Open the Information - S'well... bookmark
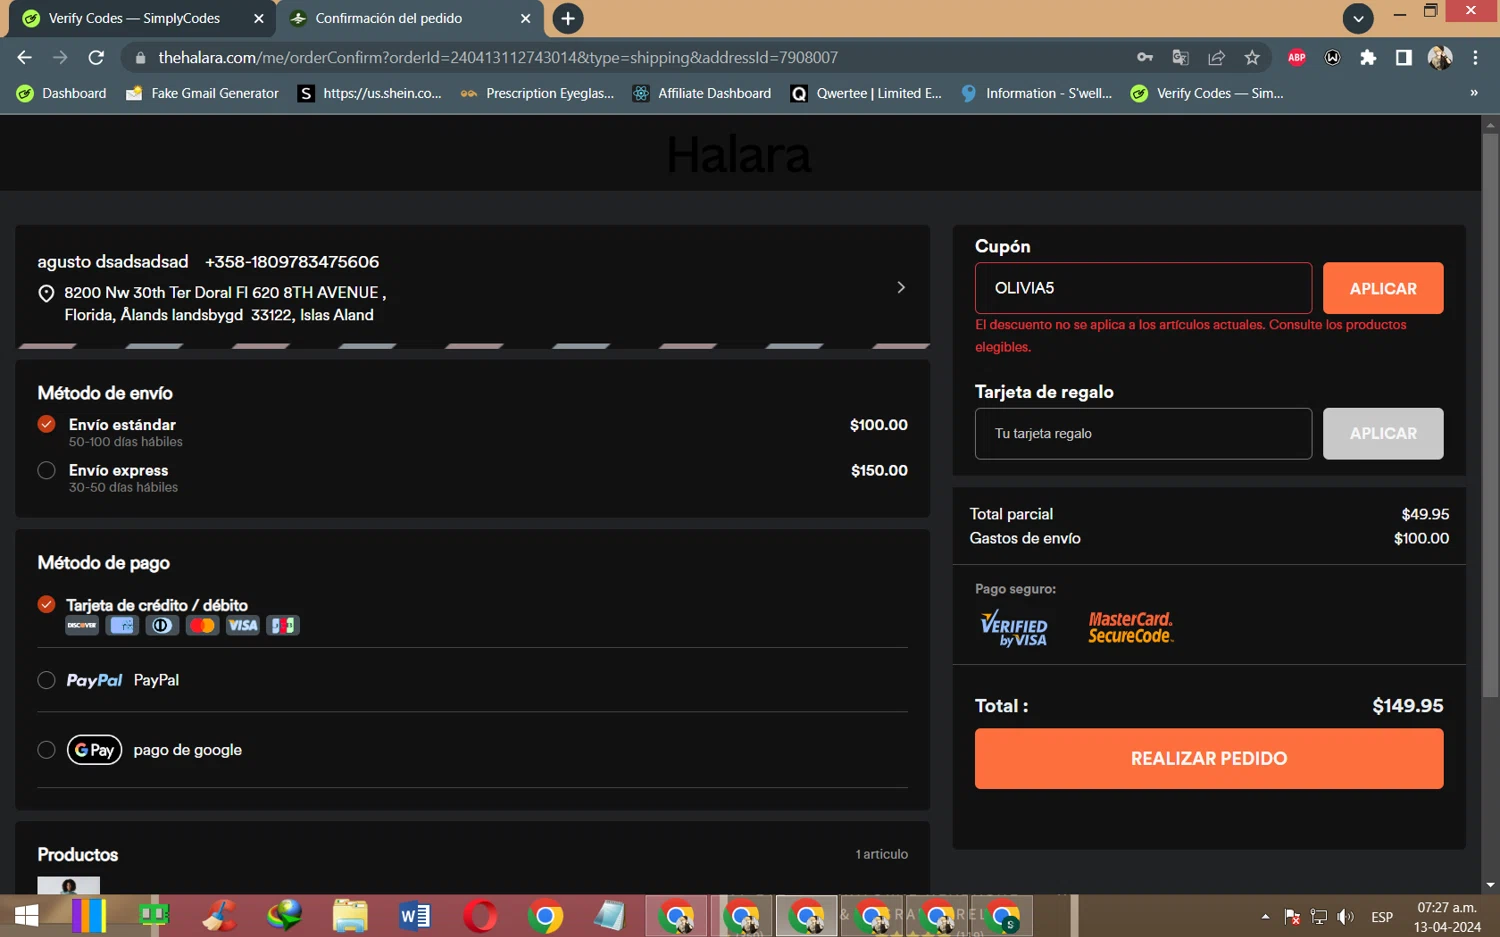1500x937 pixels. [1037, 93]
